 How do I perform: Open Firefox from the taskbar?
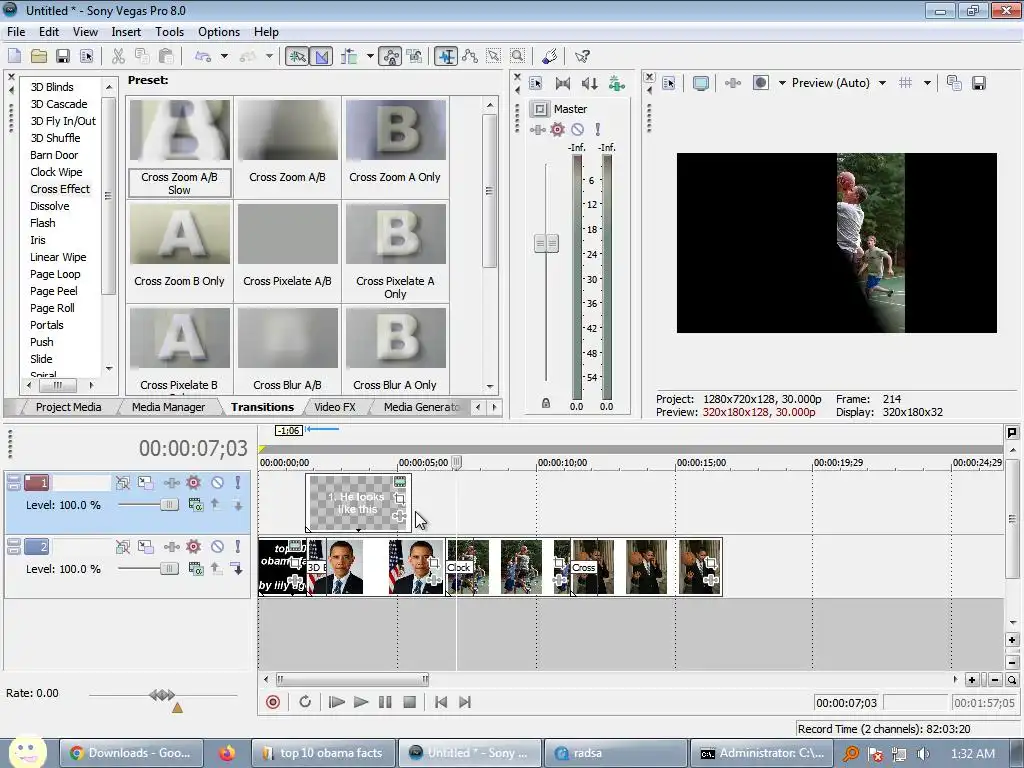(227, 753)
